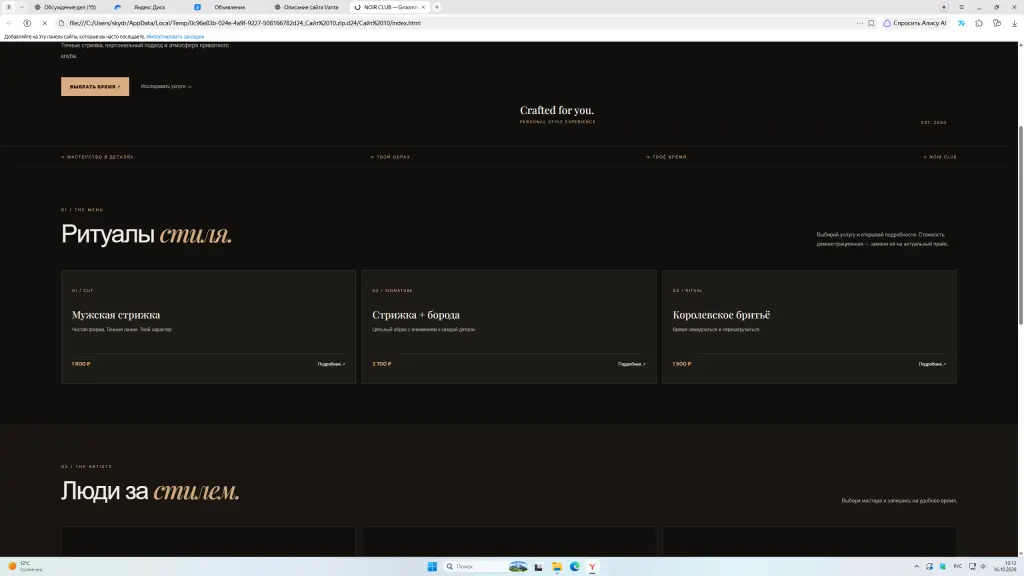Focus the browser address bar URL
Screen dimensions: 1024x576
coord(245,23)
